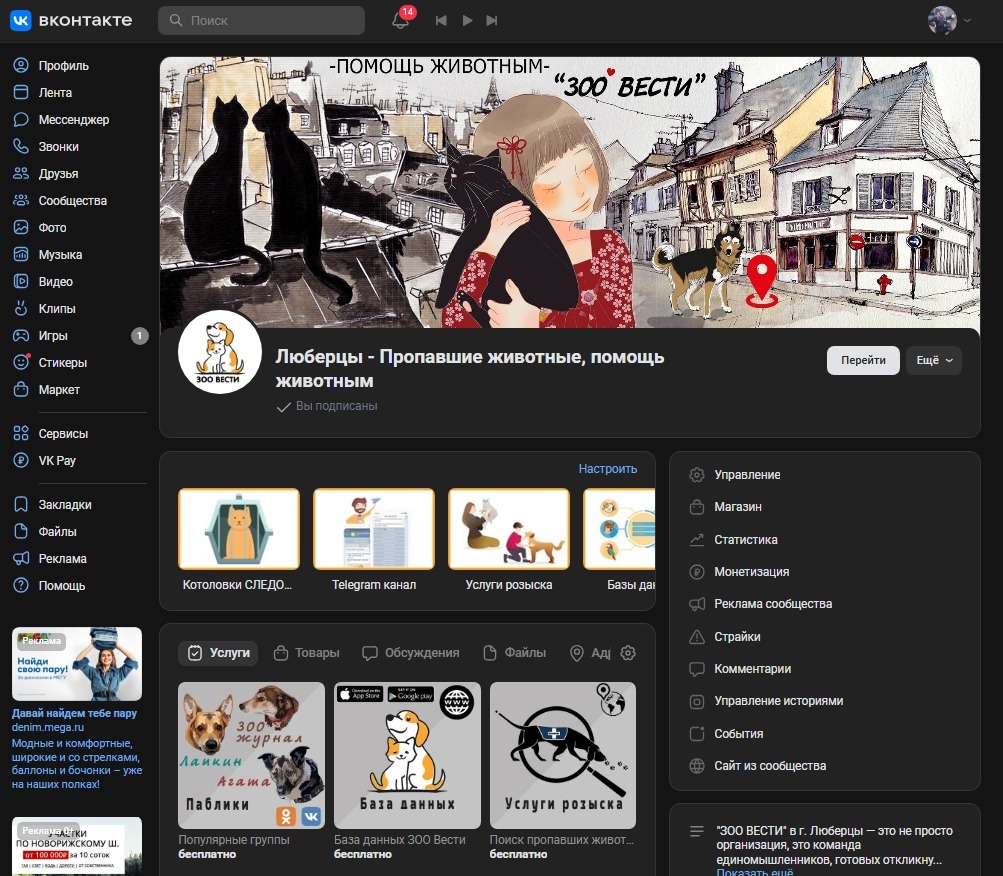Open the Вы подписаны subscription status
The image size is (1003, 876).
[327, 406]
